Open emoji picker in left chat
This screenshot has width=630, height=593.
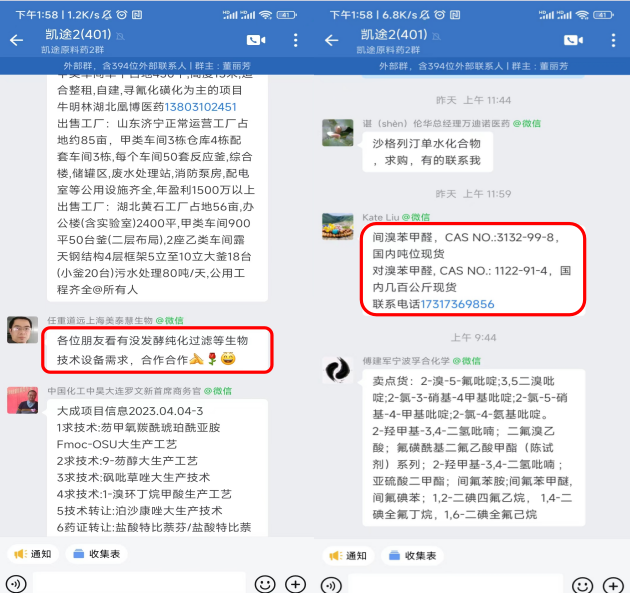point(265,584)
